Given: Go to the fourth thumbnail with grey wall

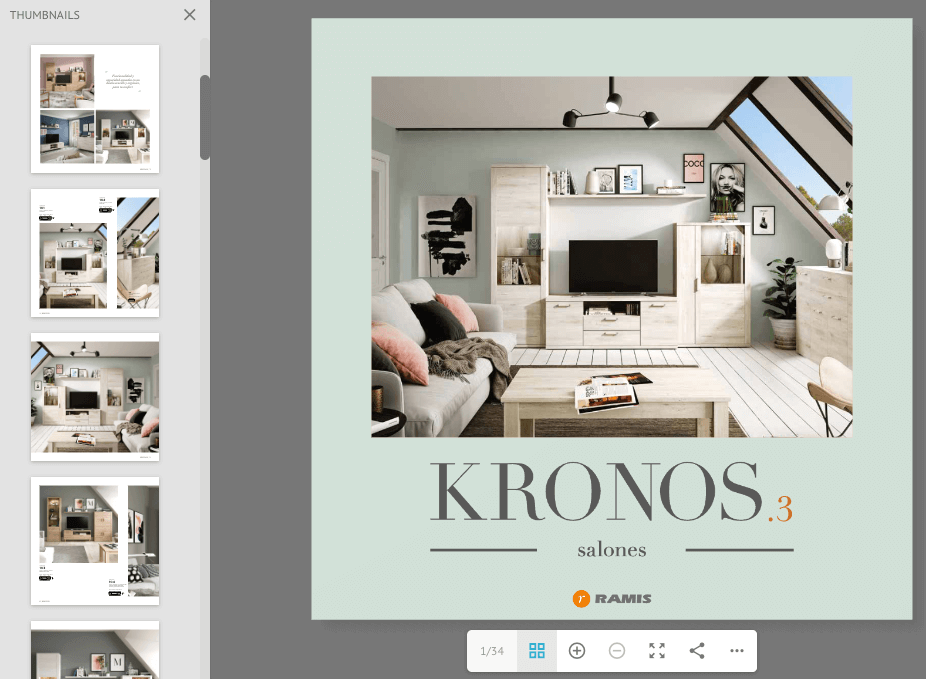Looking at the screenshot, I should coord(95,541).
